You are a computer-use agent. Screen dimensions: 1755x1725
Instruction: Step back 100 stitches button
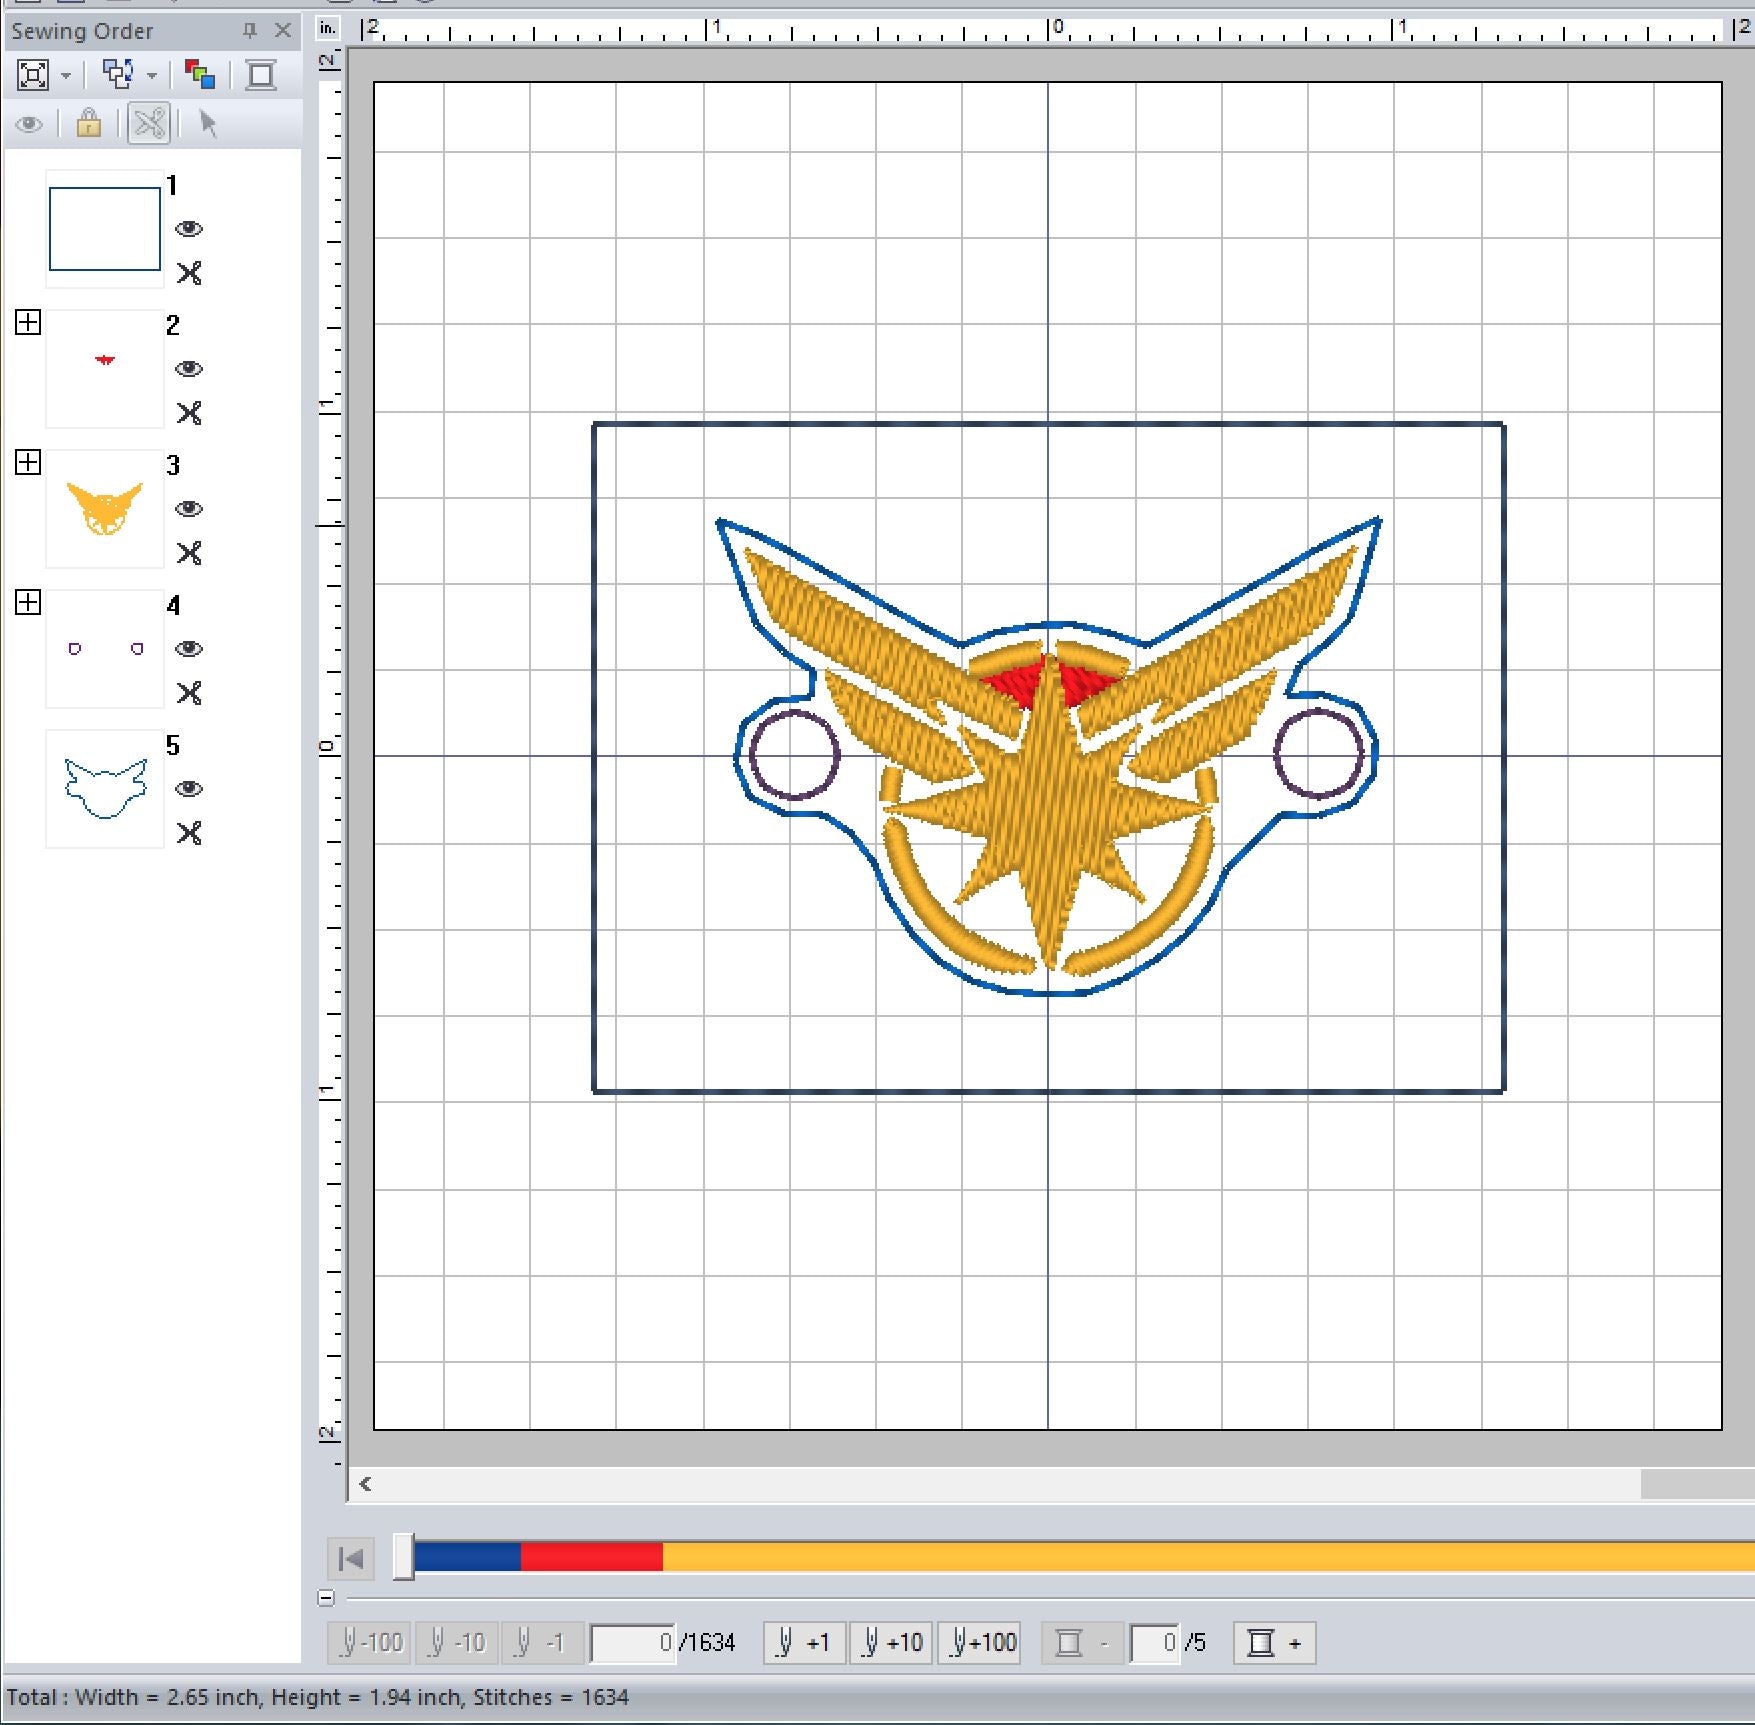370,1643
